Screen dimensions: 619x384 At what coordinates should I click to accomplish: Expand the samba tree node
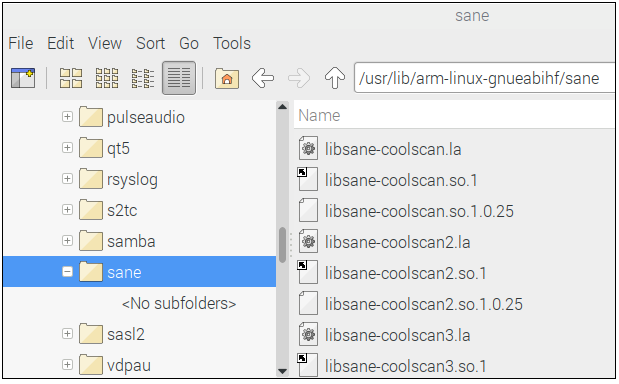67,240
